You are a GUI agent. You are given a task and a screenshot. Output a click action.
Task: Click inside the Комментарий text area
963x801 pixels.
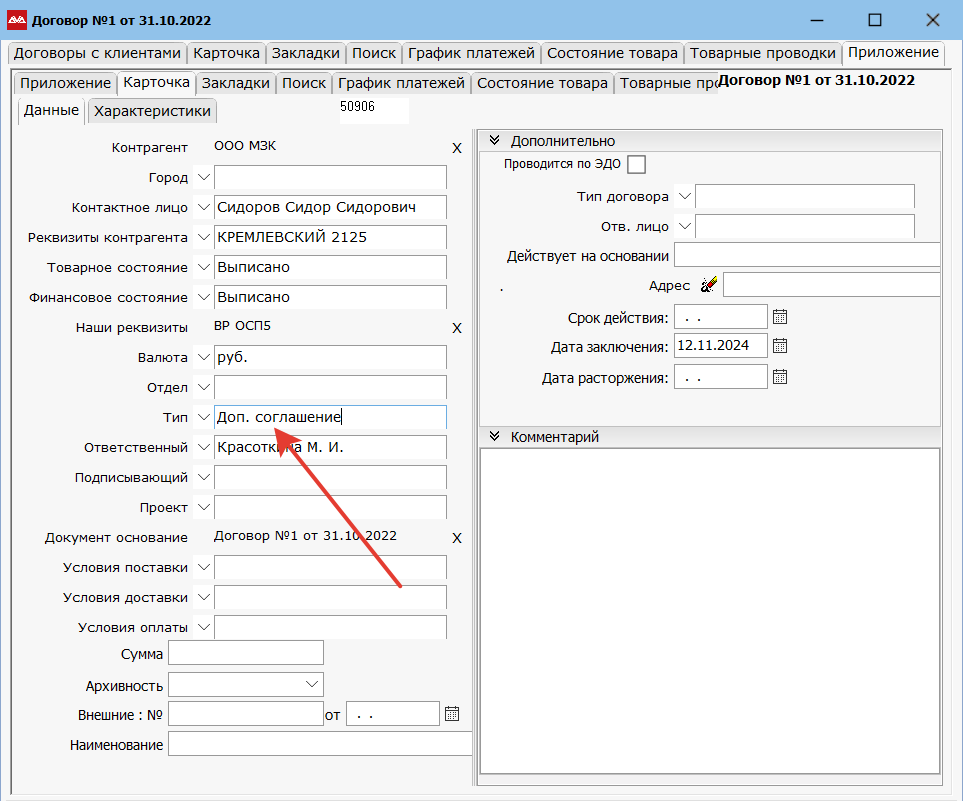coord(709,611)
